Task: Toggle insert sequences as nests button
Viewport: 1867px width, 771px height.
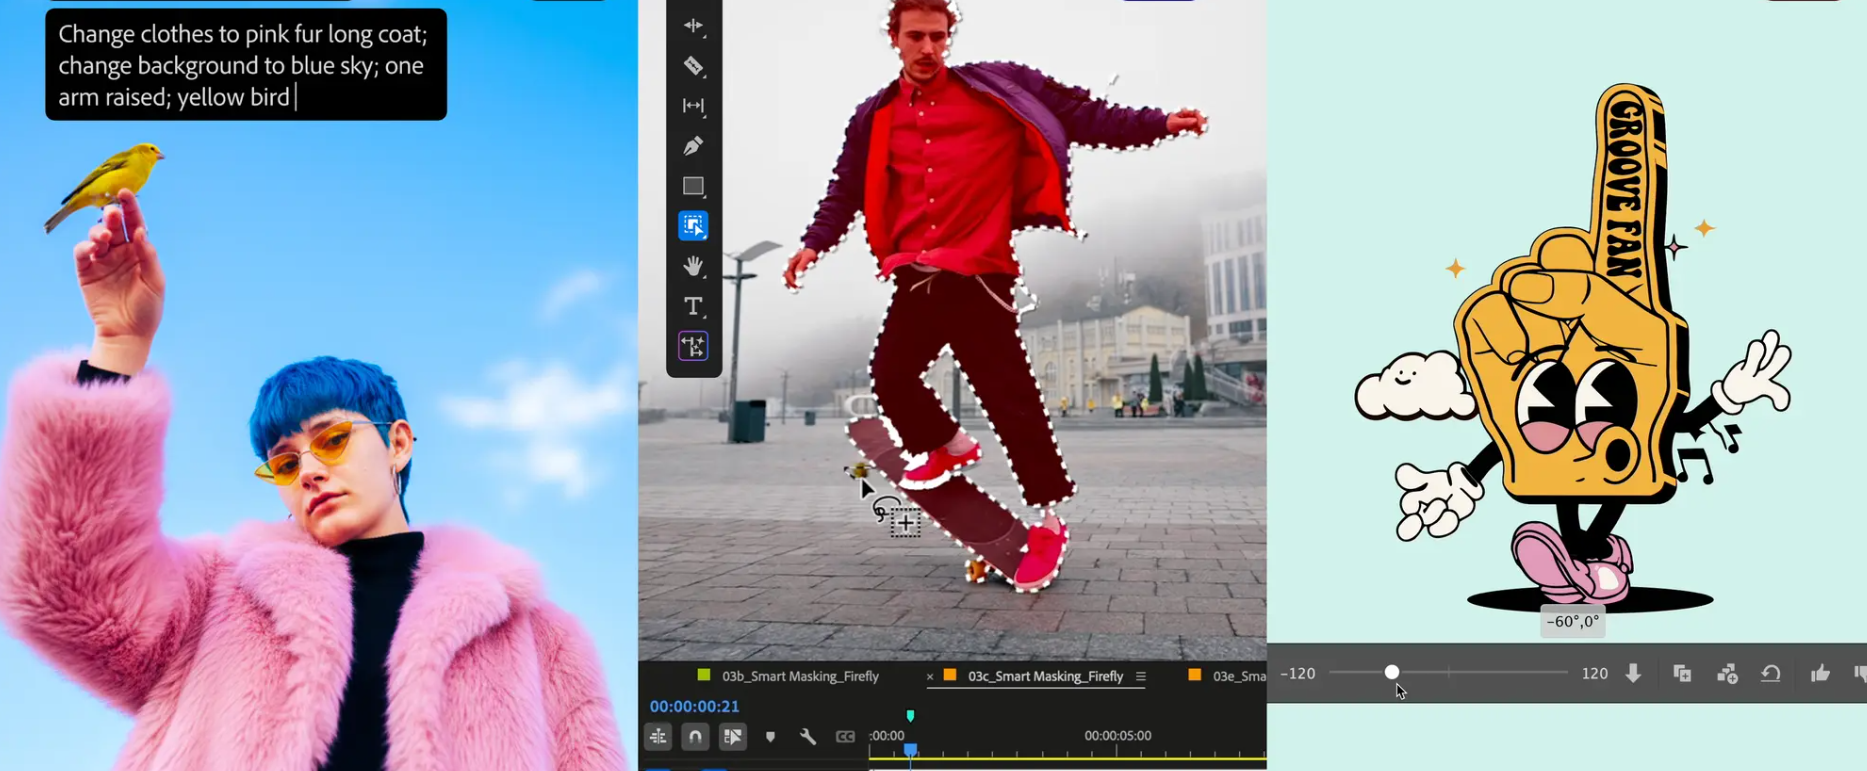Action: [x=658, y=737]
